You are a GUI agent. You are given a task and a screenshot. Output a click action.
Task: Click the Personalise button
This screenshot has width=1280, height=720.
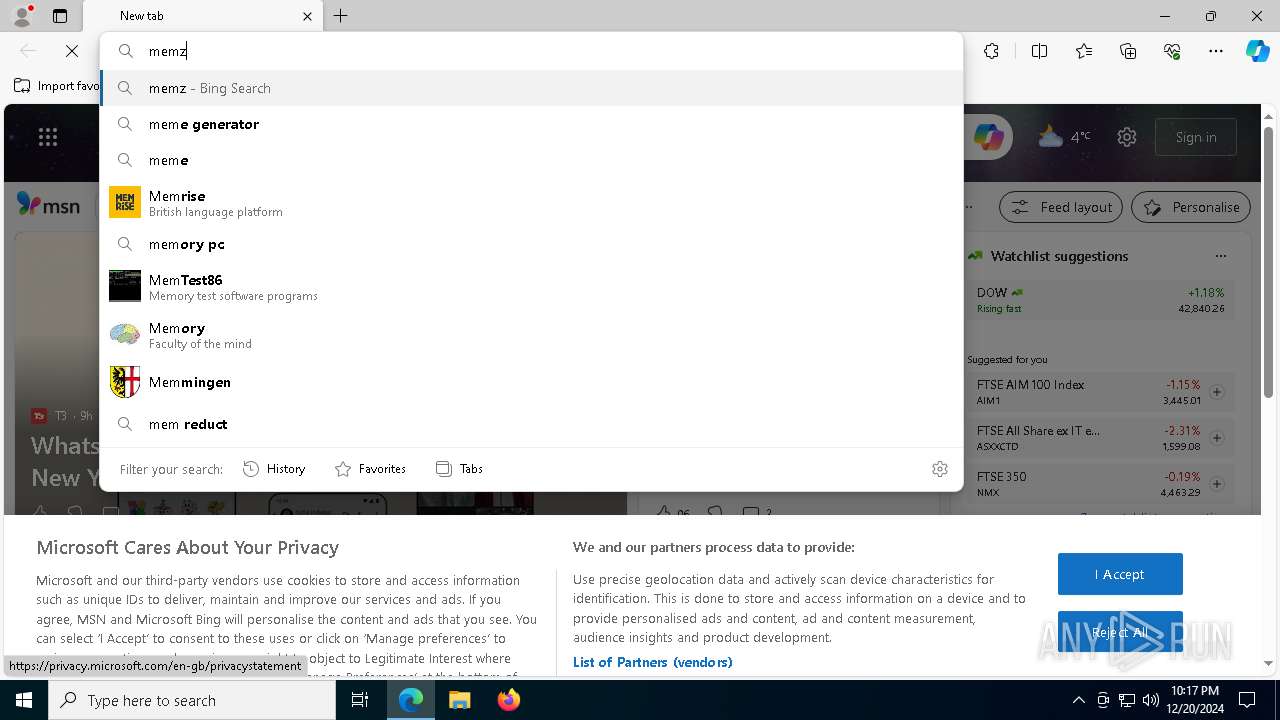1190,207
